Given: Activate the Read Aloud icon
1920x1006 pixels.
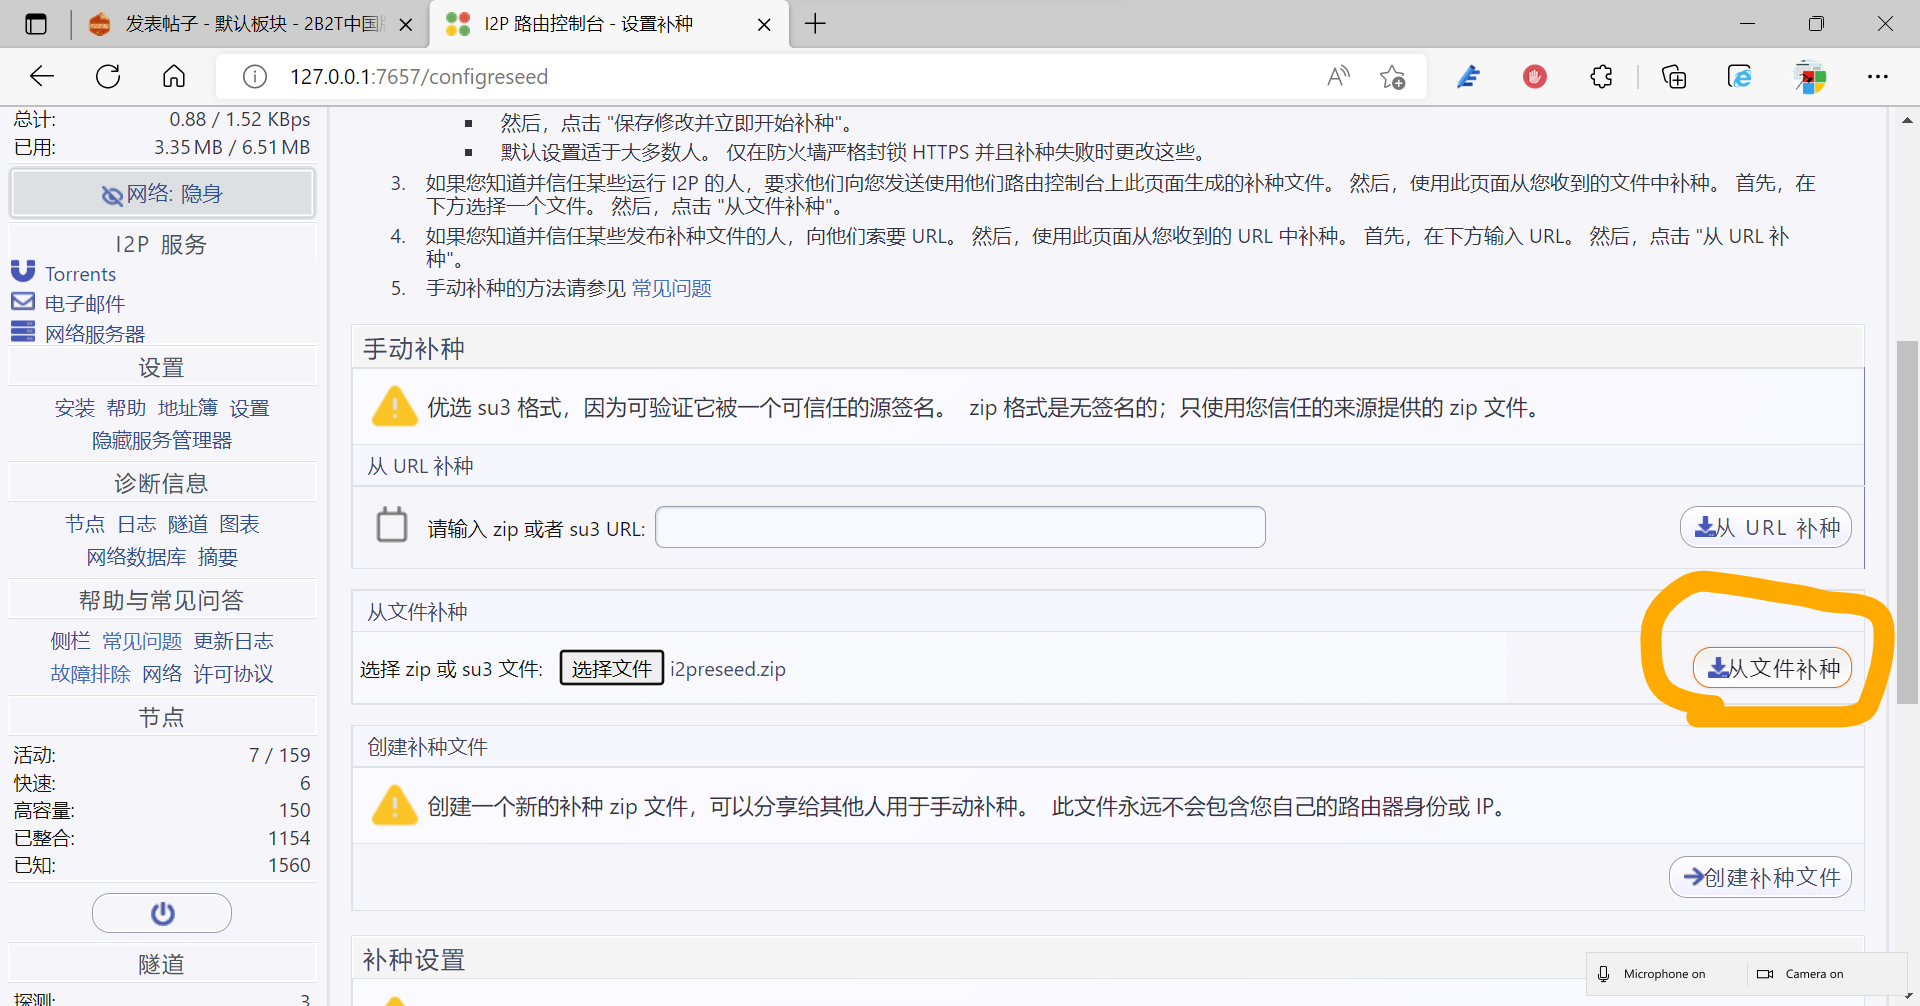Looking at the screenshot, I should click(1338, 76).
